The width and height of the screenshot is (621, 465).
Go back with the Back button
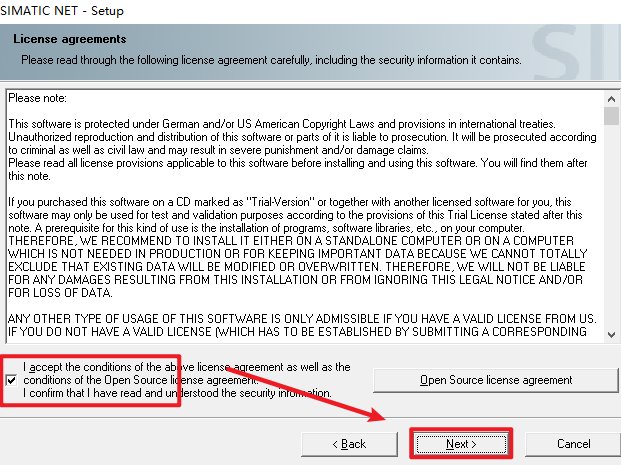point(349,444)
